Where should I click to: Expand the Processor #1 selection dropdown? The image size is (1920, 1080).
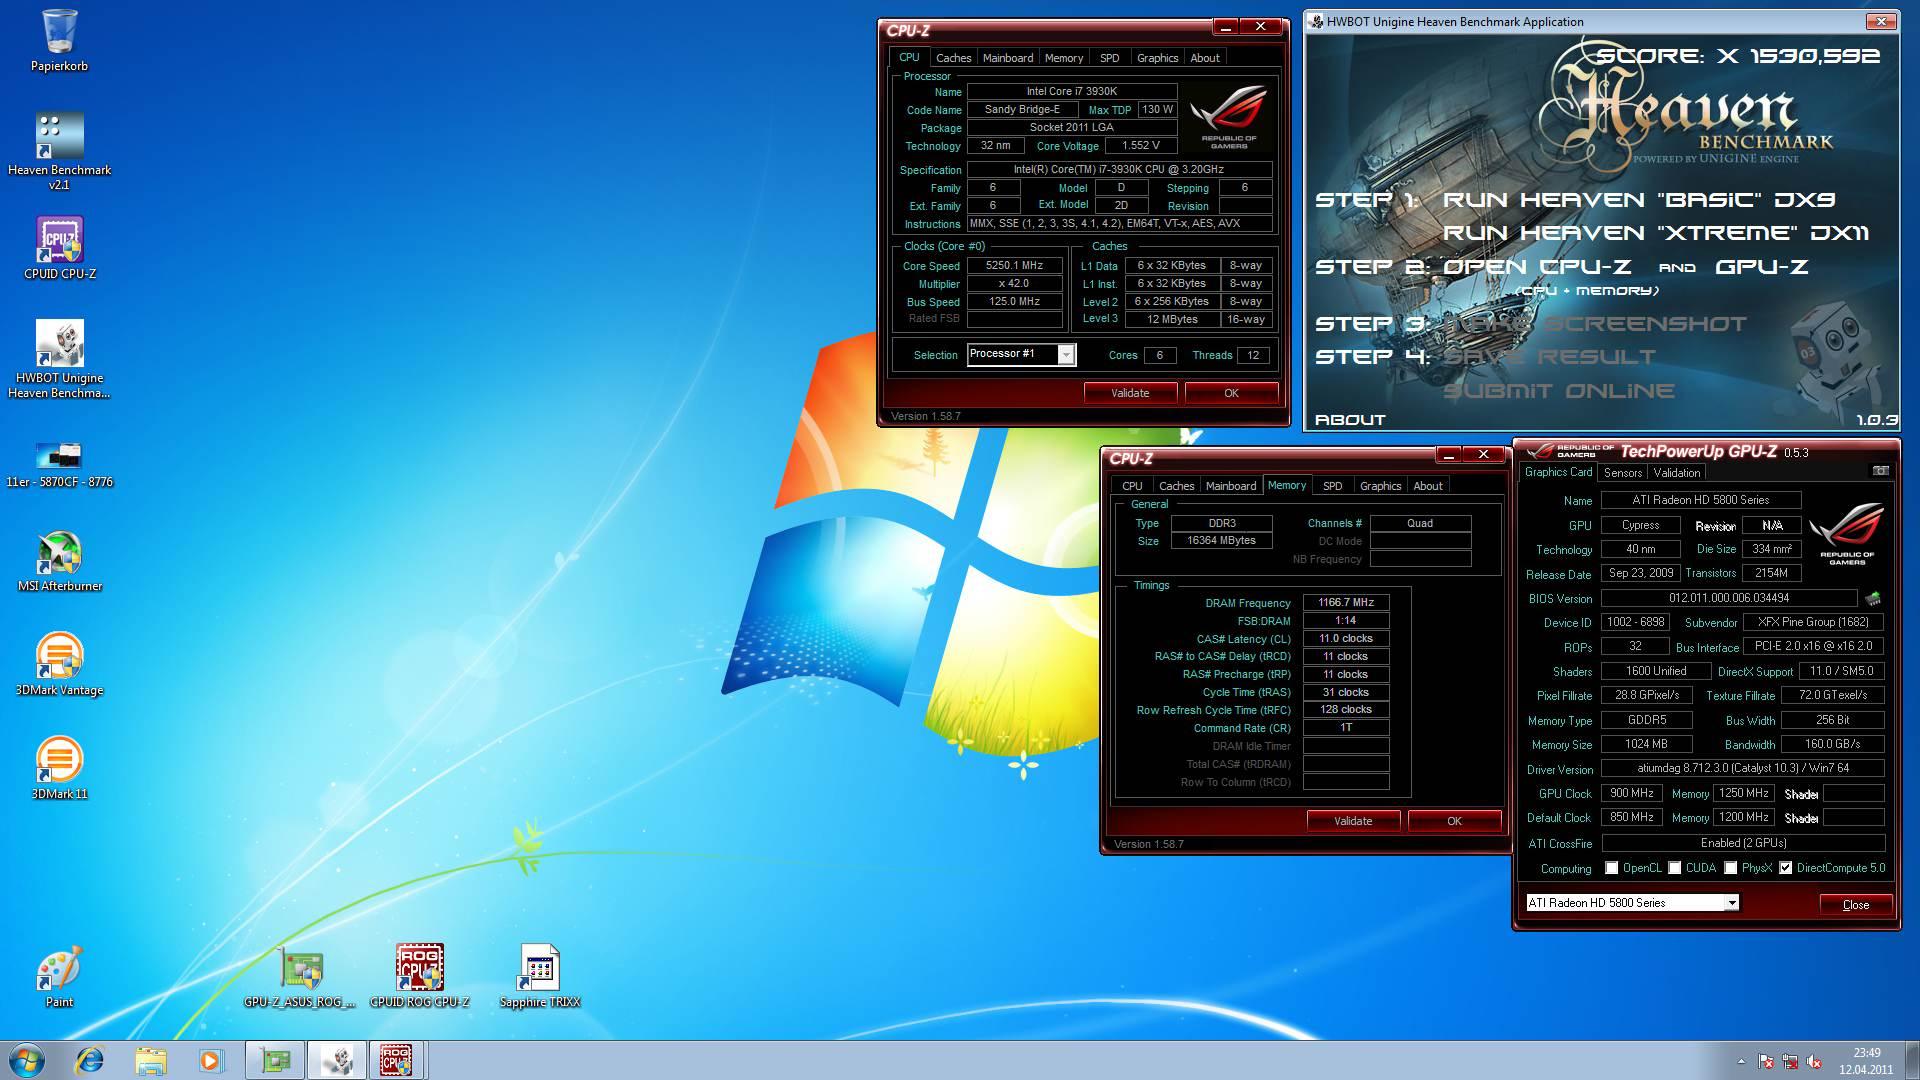1066,354
